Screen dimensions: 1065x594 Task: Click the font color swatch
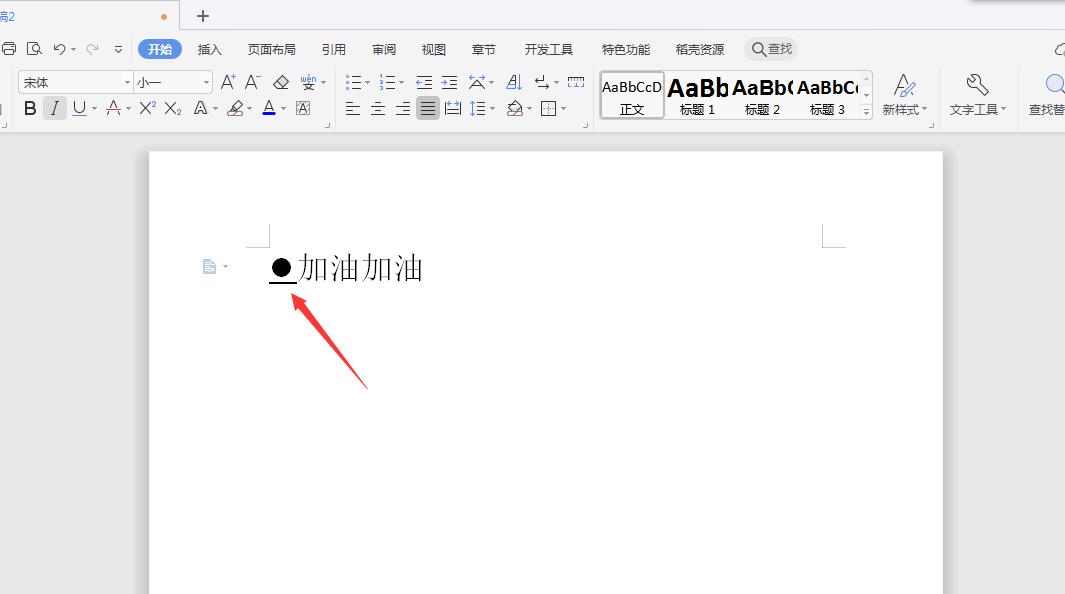[x=270, y=108]
